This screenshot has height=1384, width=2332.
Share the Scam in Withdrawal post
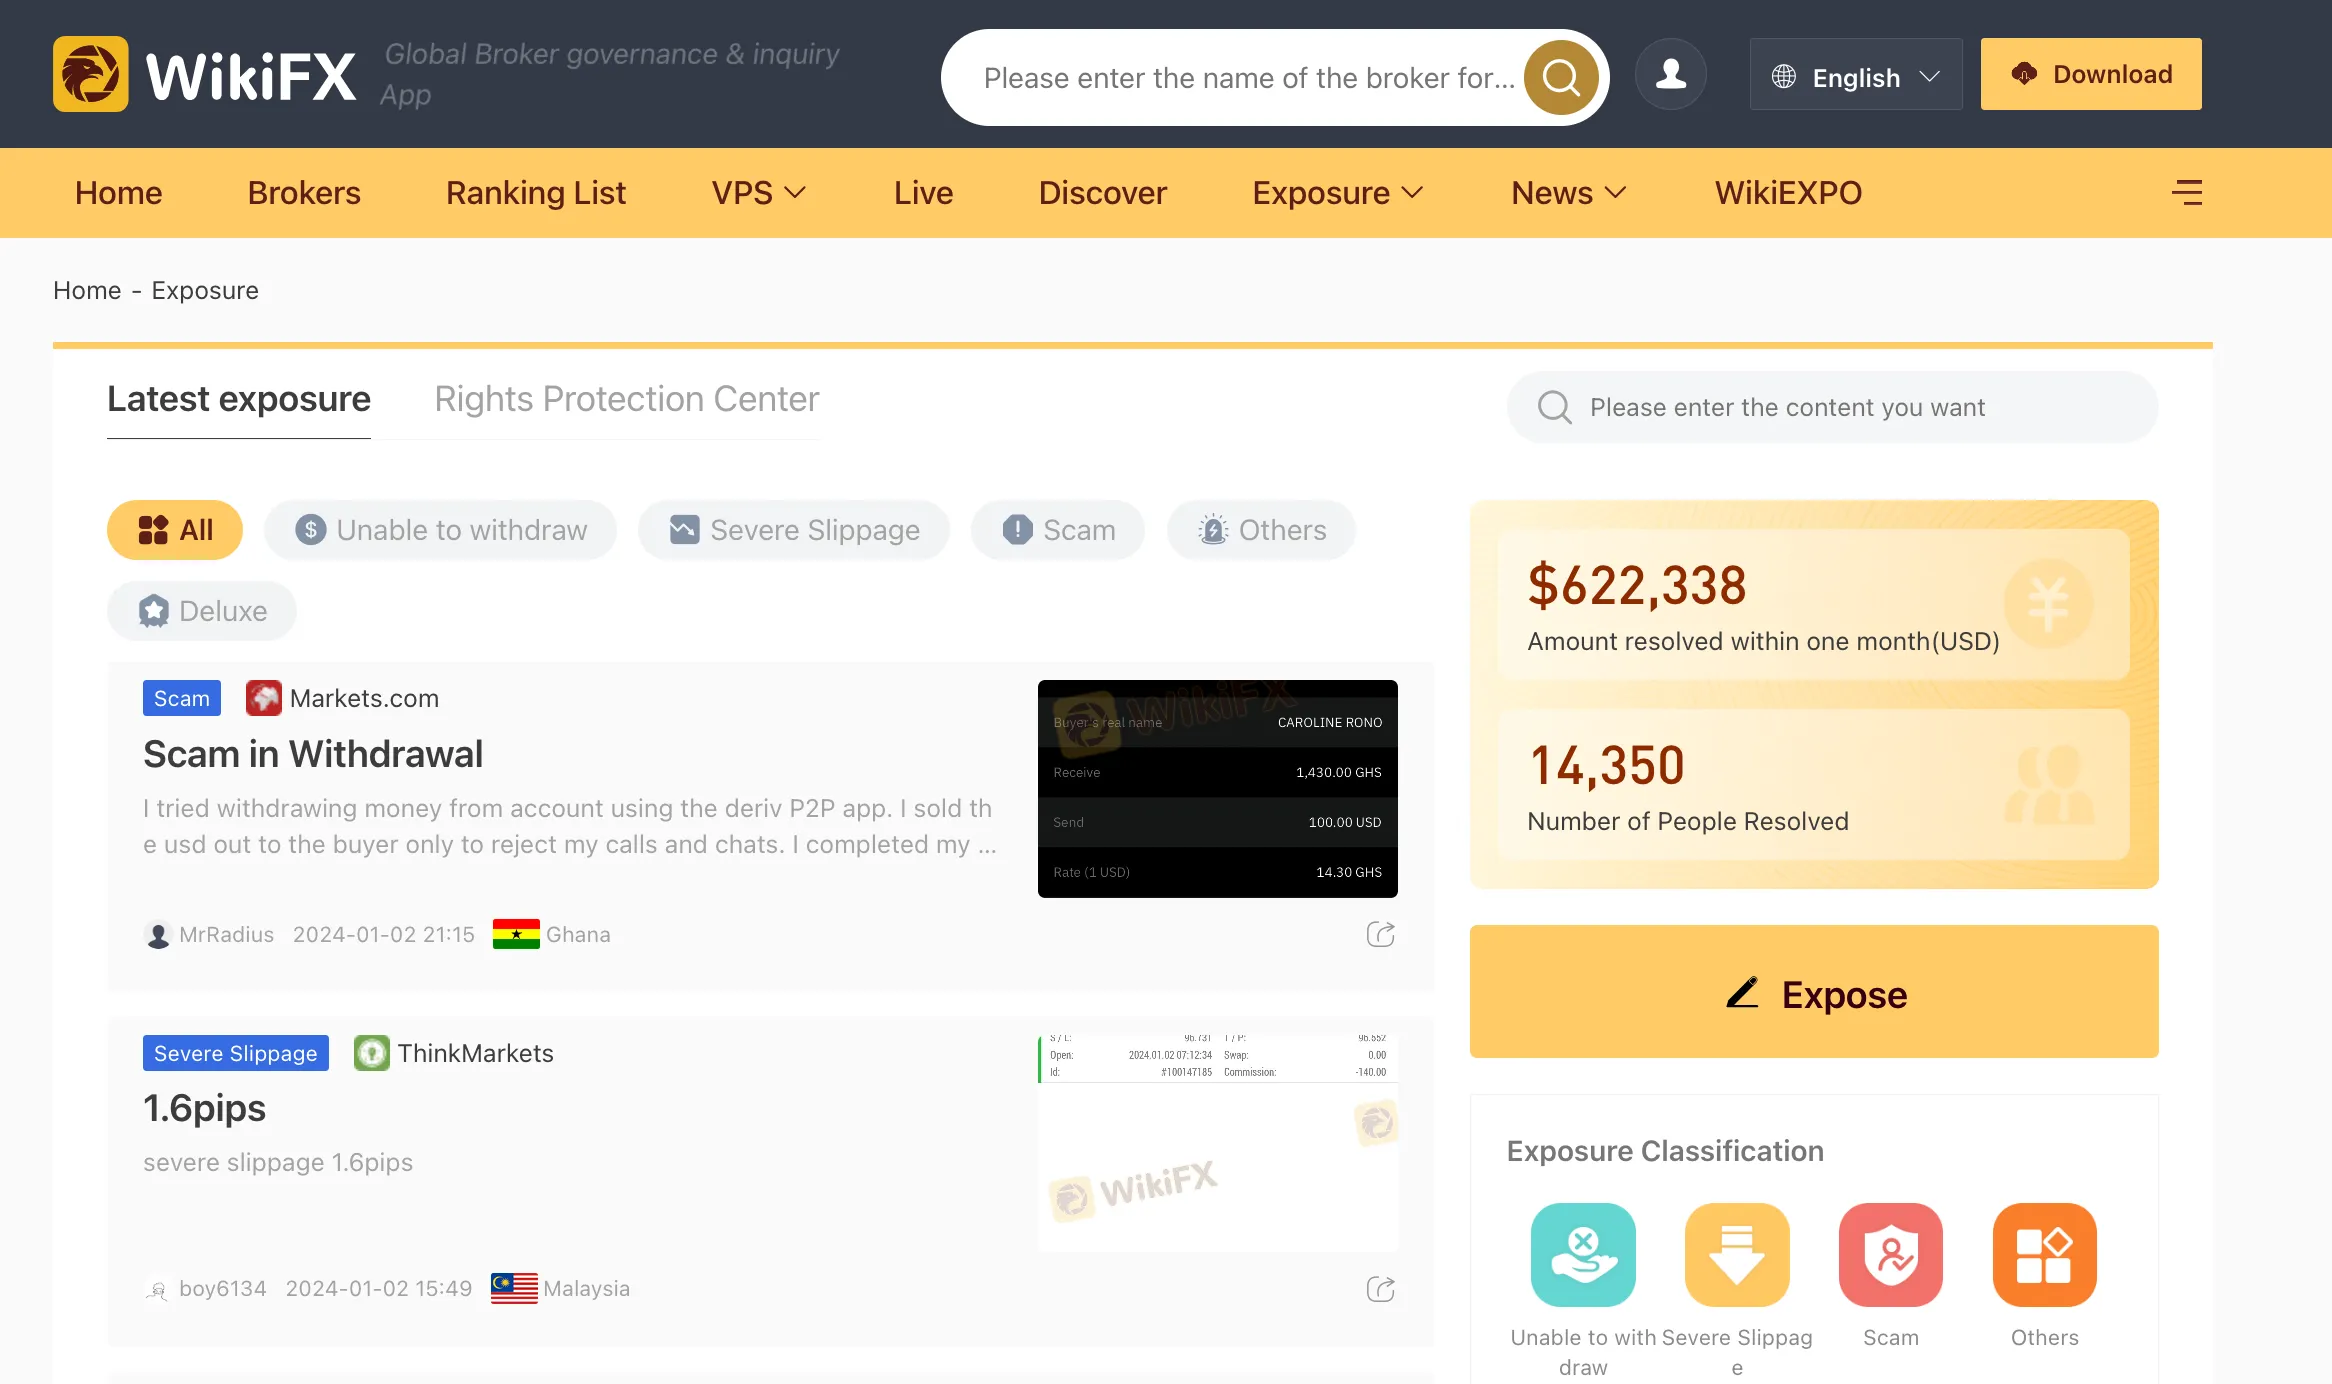click(1380, 934)
